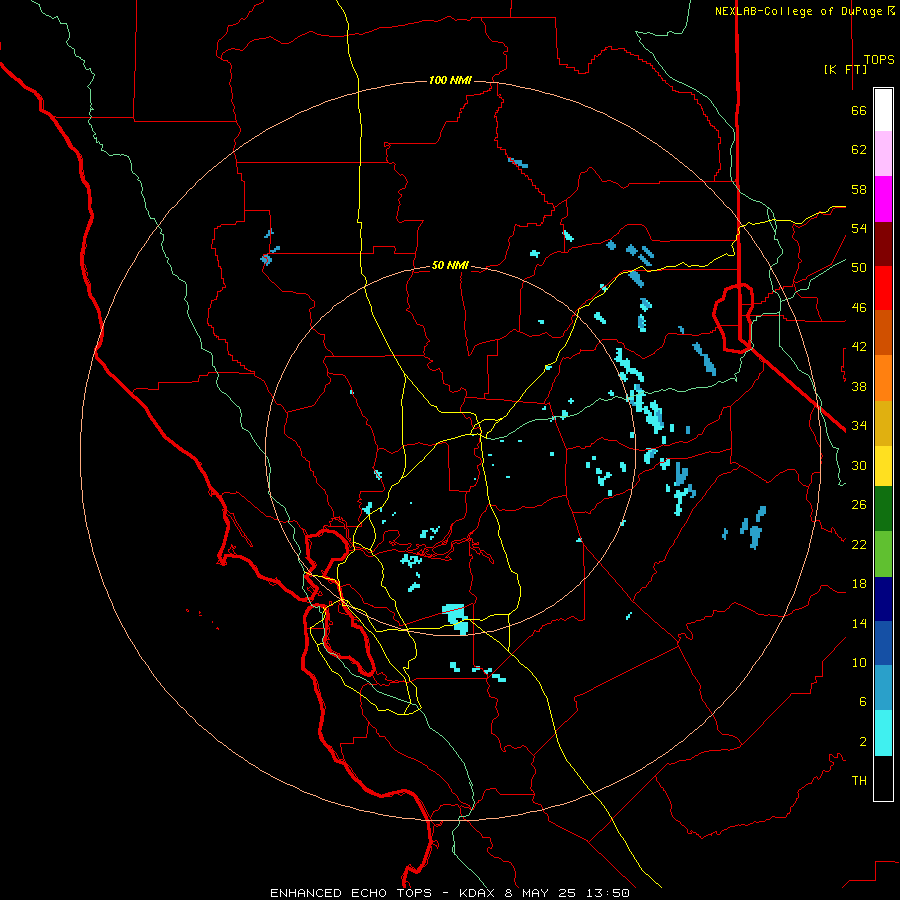Click the yellow 34 K FT legend swatch
Screen dimensions: 900x900
click(x=883, y=466)
